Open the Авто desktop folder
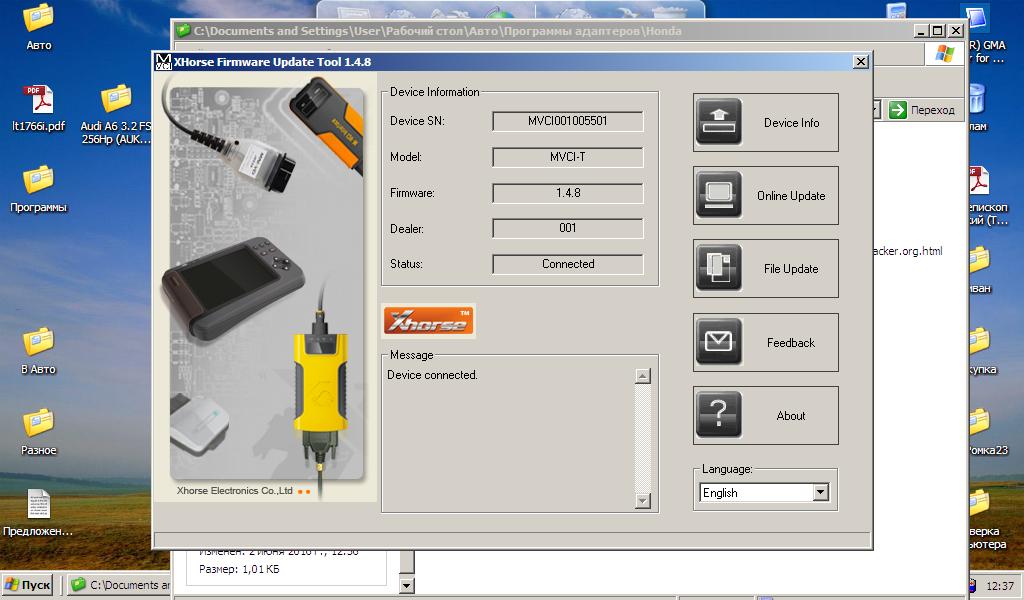The width and height of the screenshot is (1024, 600). click(39, 27)
